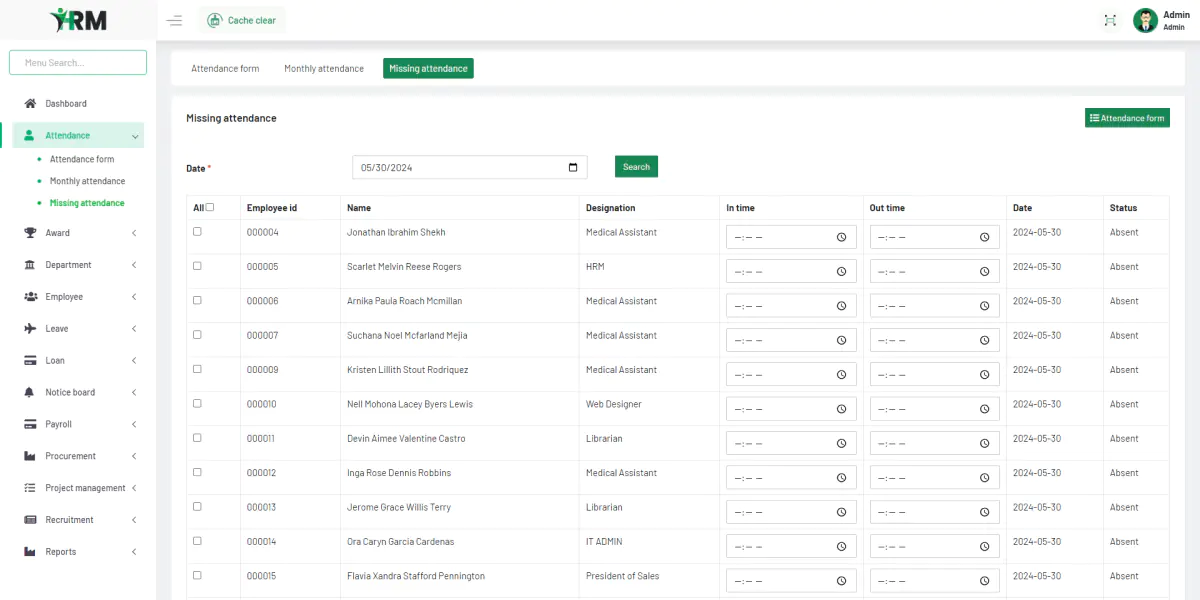Tick checkbox for Scarlet Melvin Reese Rogers
This screenshot has width=1200, height=600.
197,266
